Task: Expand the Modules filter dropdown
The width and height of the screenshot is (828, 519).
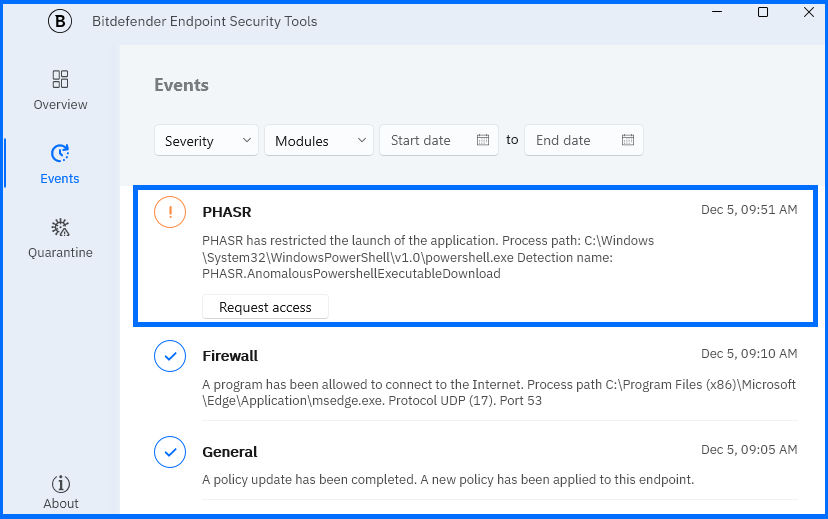Action: click(320, 141)
